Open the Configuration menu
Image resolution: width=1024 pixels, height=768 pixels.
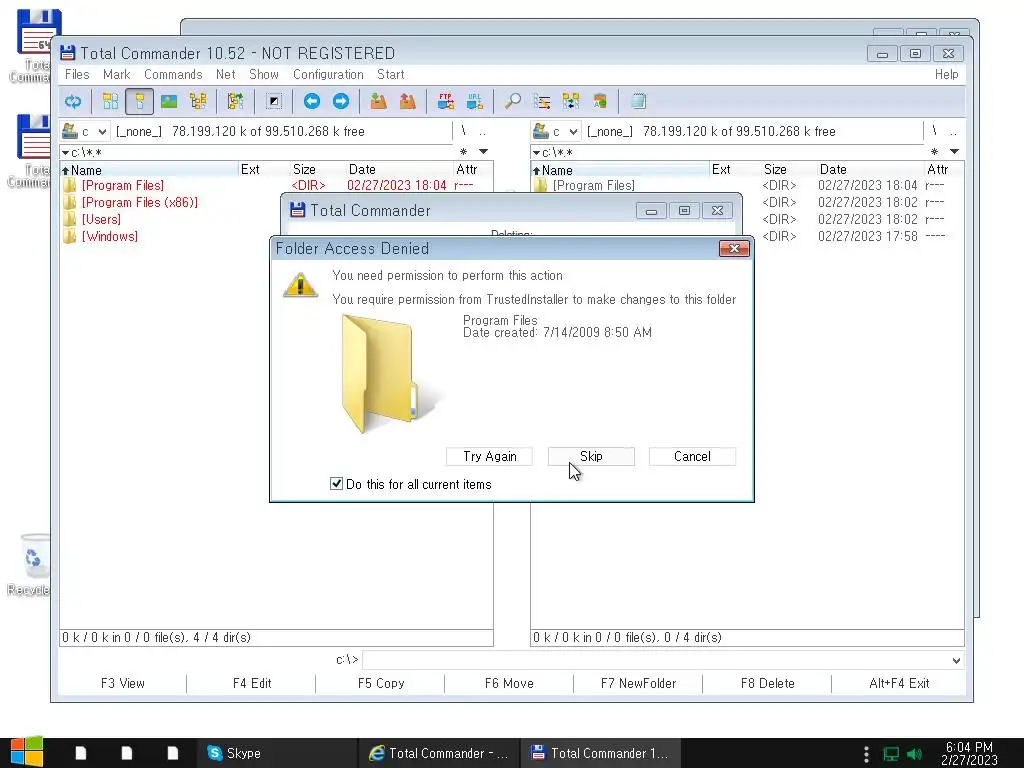coord(328,74)
